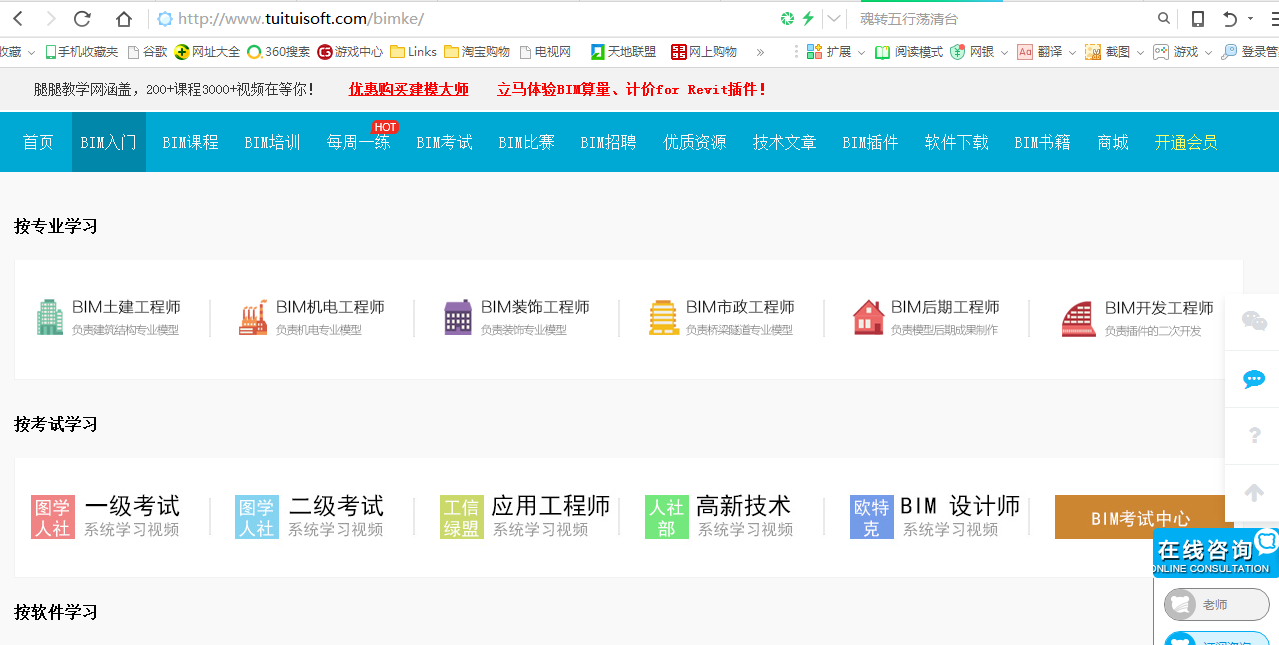Open BIM培训 navigation item
The image size is (1279, 645).
pos(272,142)
